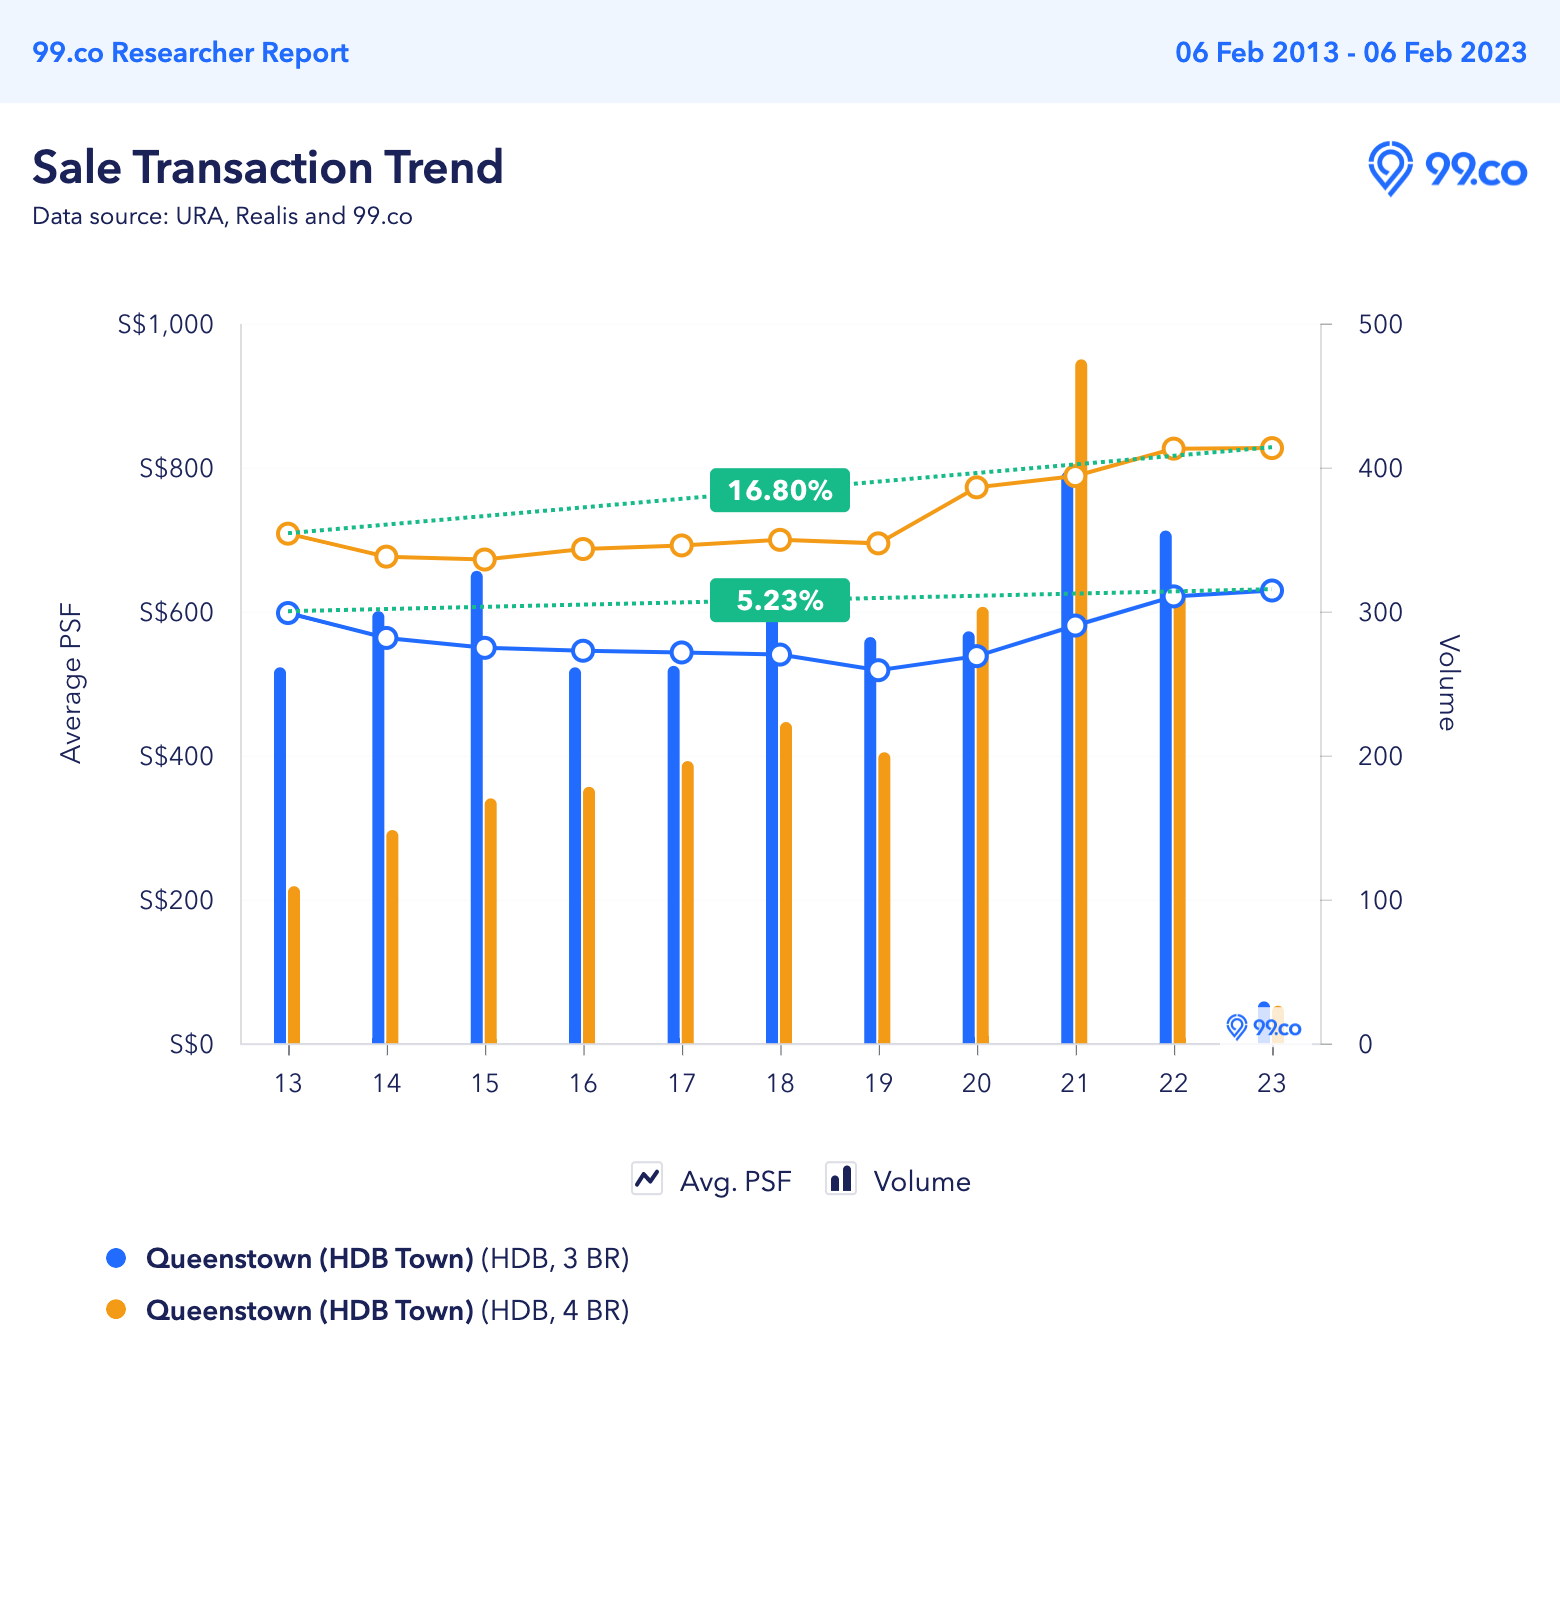Click the Average PSF axis title
The image size is (1560, 1600).
[71, 684]
